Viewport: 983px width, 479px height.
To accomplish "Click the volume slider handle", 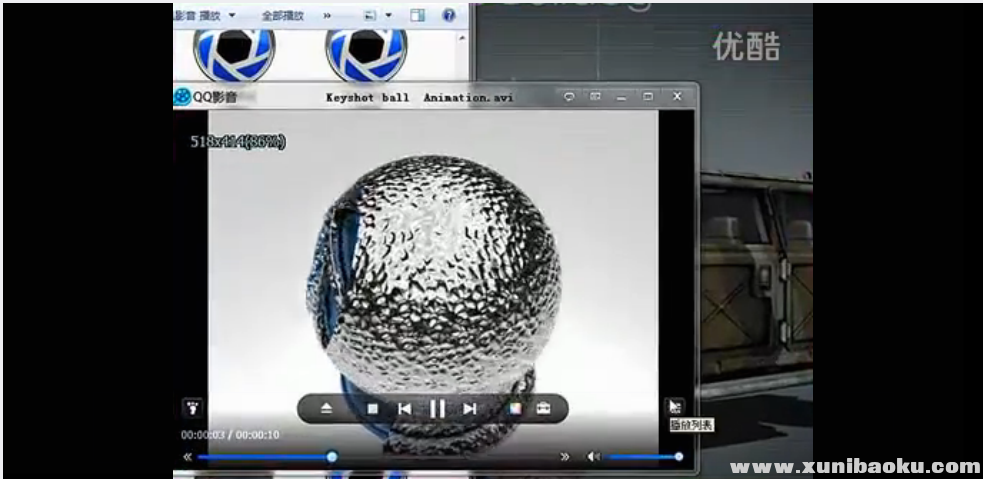I will tap(679, 457).
